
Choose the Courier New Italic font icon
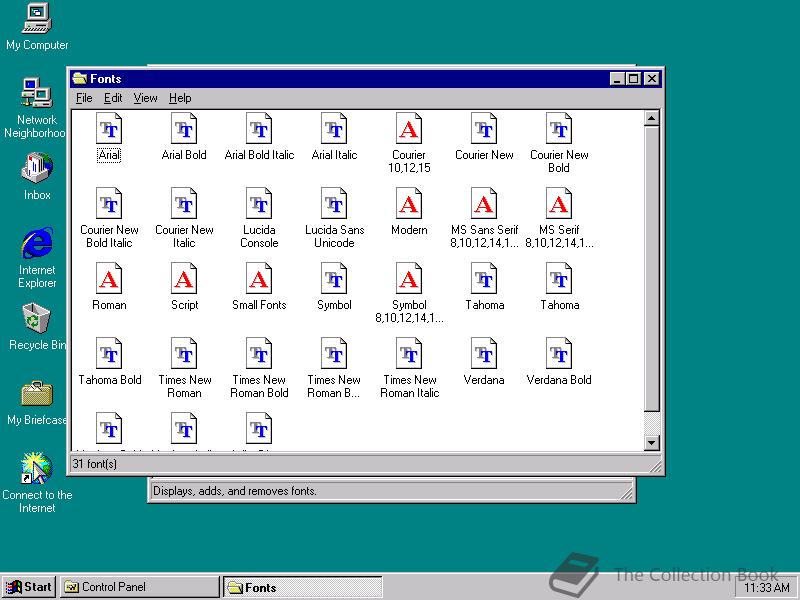pos(184,204)
